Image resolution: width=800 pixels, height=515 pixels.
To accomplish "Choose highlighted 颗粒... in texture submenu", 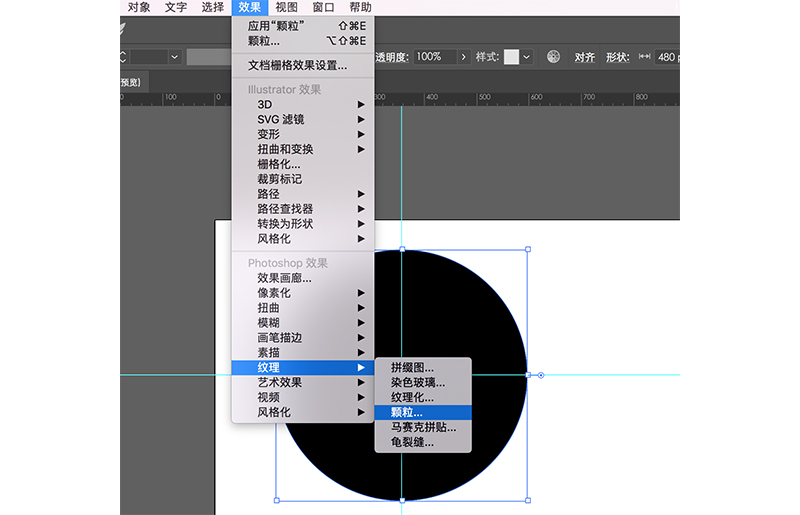I will (423, 412).
